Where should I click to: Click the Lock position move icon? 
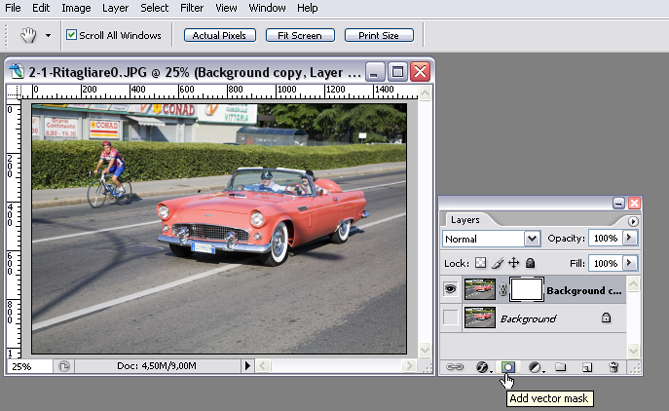pos(512,263)
